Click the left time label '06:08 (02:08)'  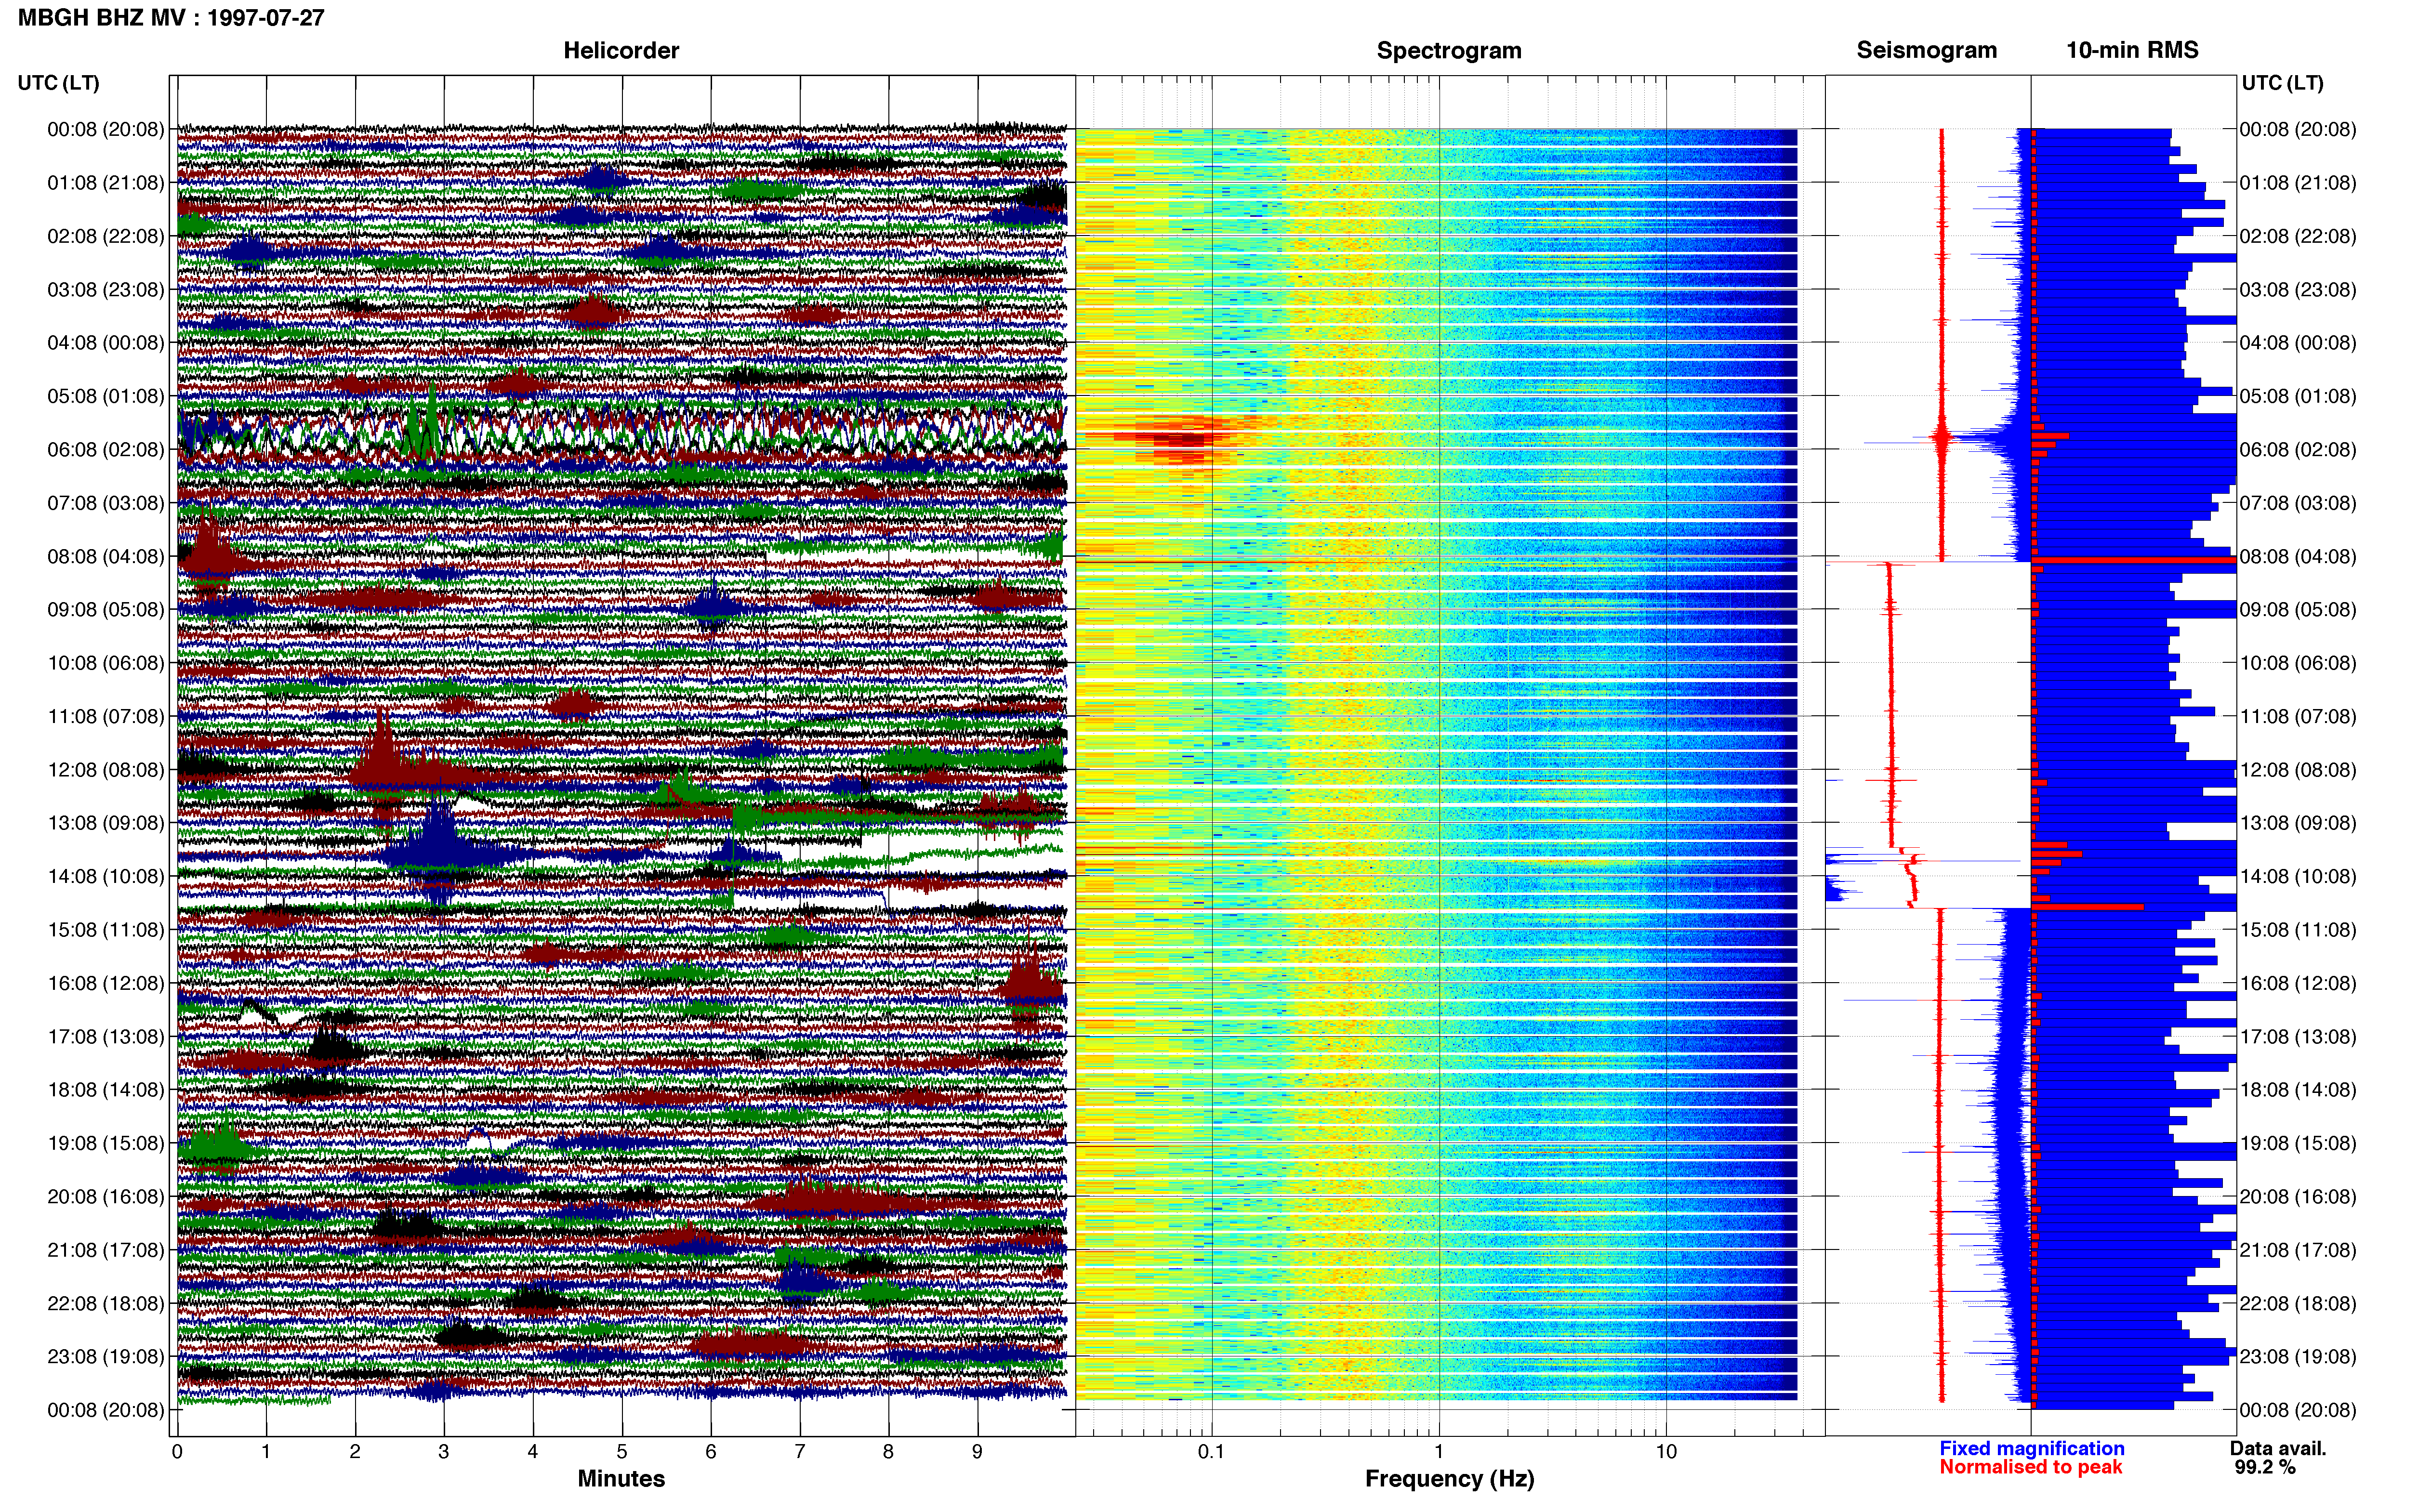click(x=105, y=450)
